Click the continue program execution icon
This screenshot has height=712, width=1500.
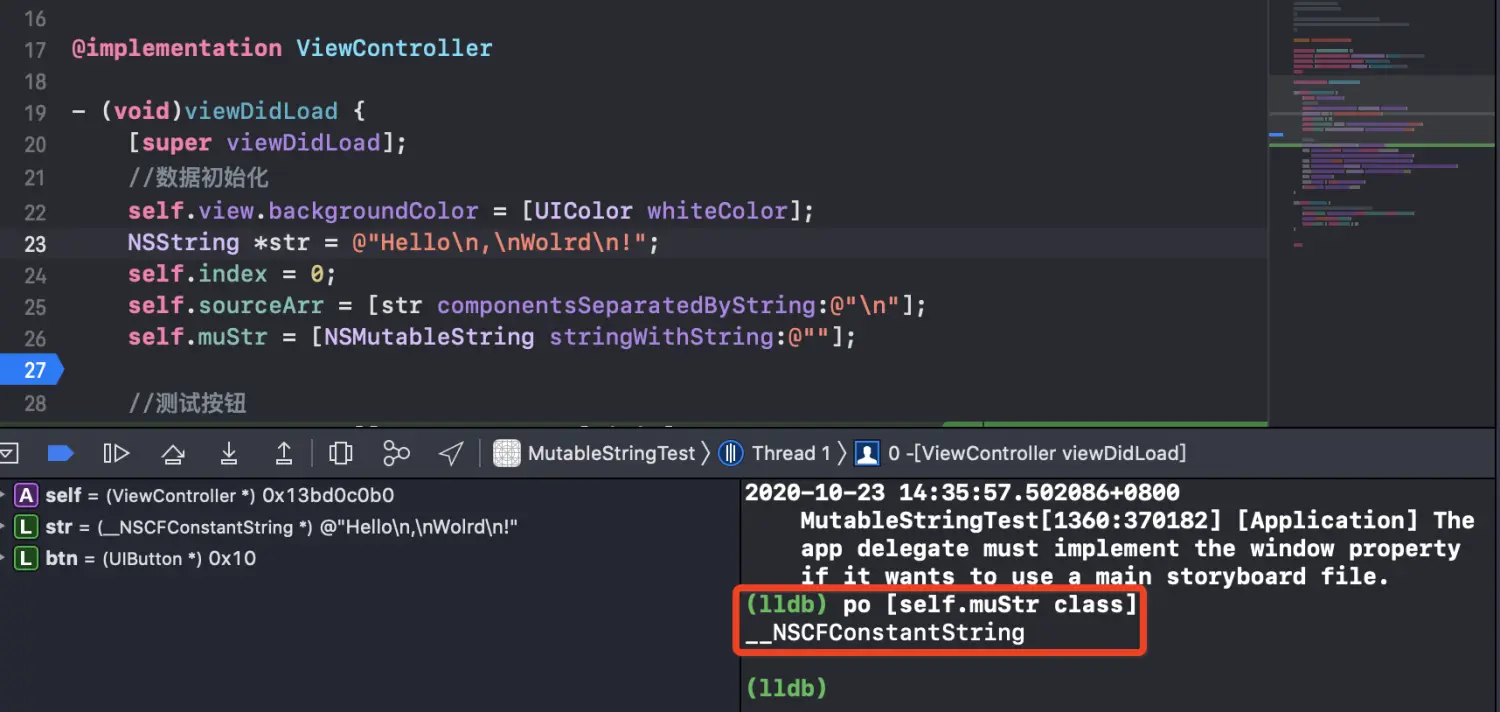click(x=116, y=454)
